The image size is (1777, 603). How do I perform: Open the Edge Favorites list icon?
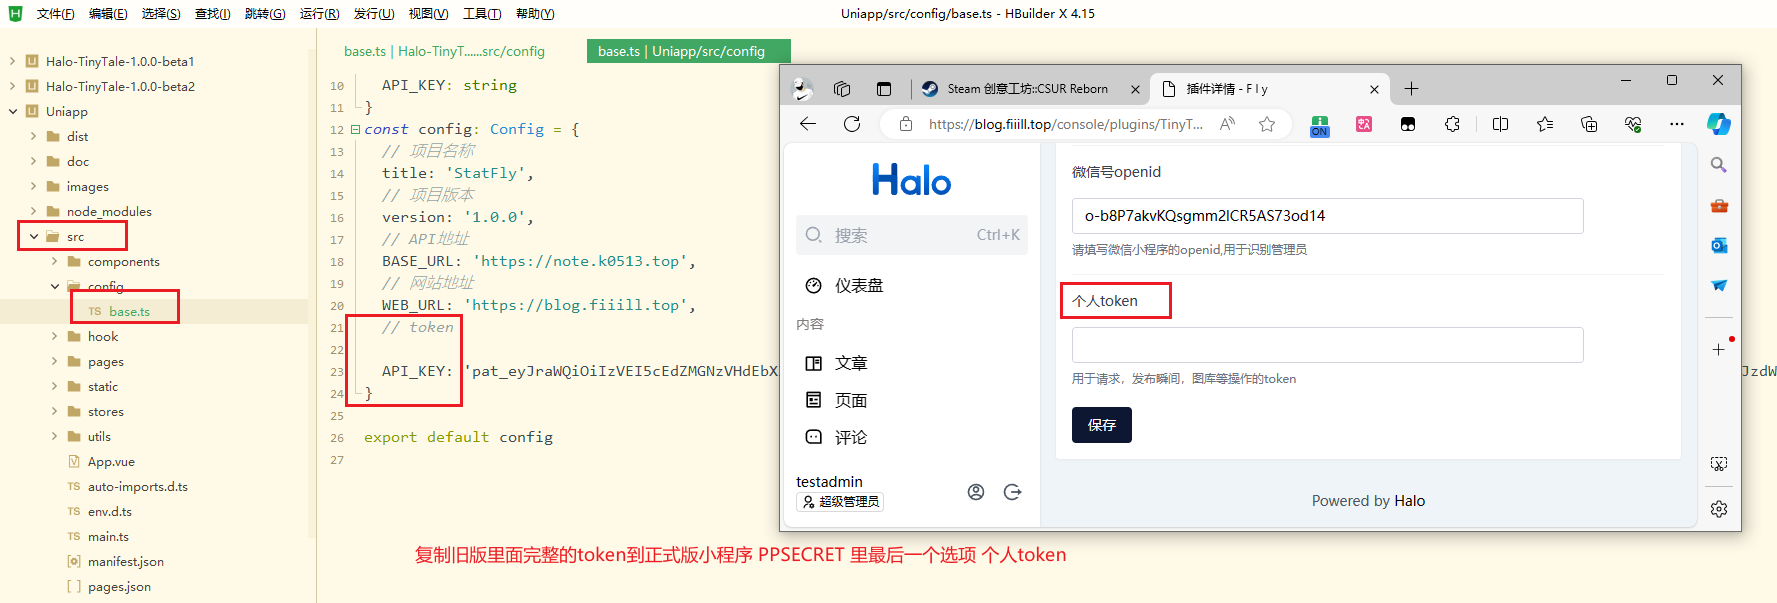click(1545, 124)
